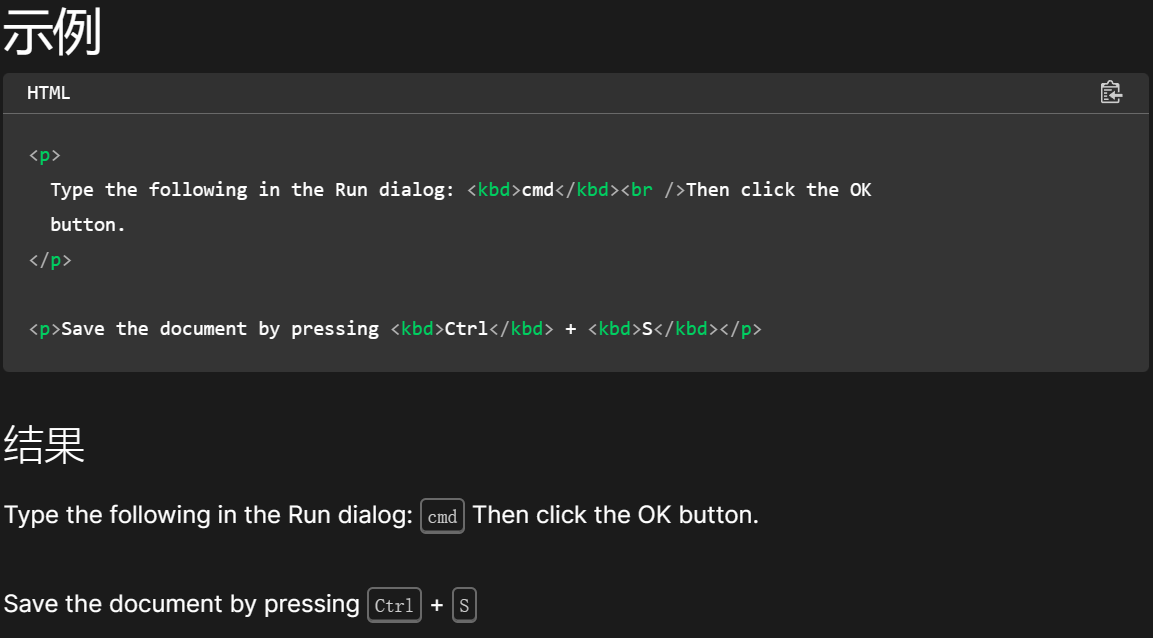Click the opening <p> tag on first code line
The width and height of the screenshot is (1153, 638).
tap(44, 155)
